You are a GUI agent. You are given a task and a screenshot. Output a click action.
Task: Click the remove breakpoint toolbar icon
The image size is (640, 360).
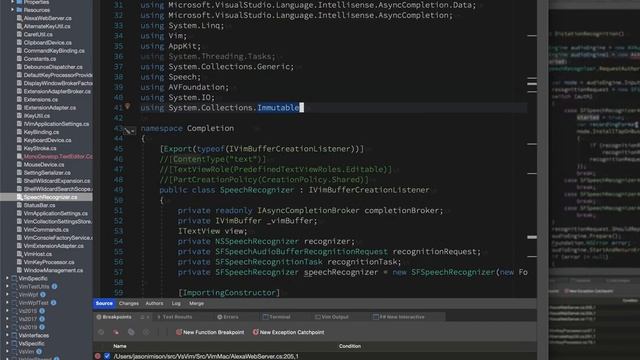[x=116, y=332]
